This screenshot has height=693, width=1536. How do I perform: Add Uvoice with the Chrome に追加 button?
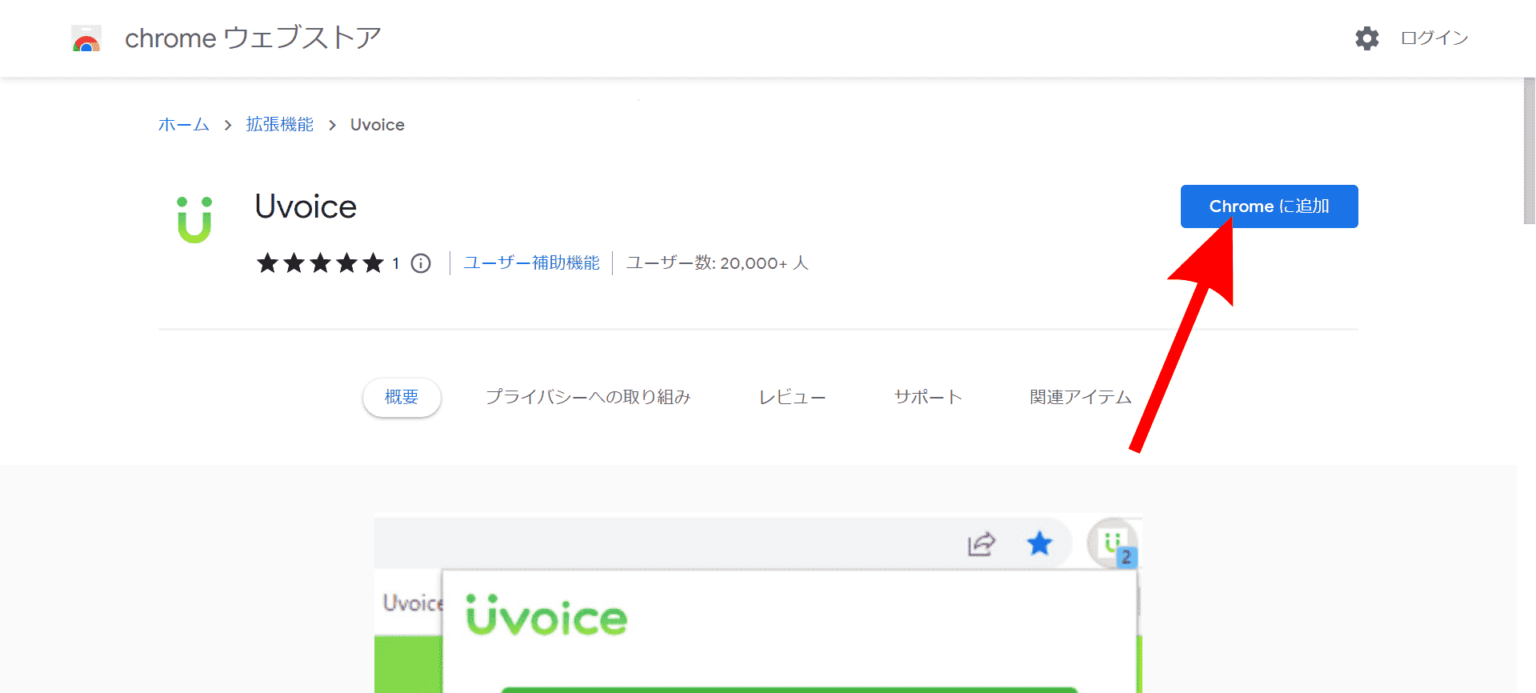coord(1268,206)
